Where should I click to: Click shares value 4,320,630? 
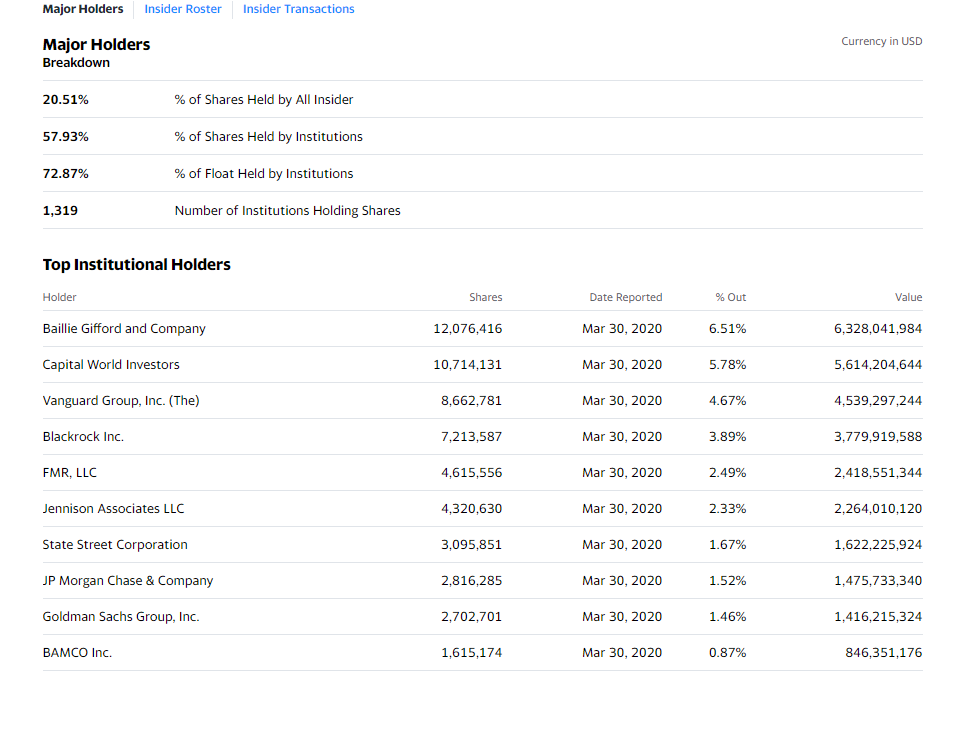pyautogui.click(x=472, y=509)
